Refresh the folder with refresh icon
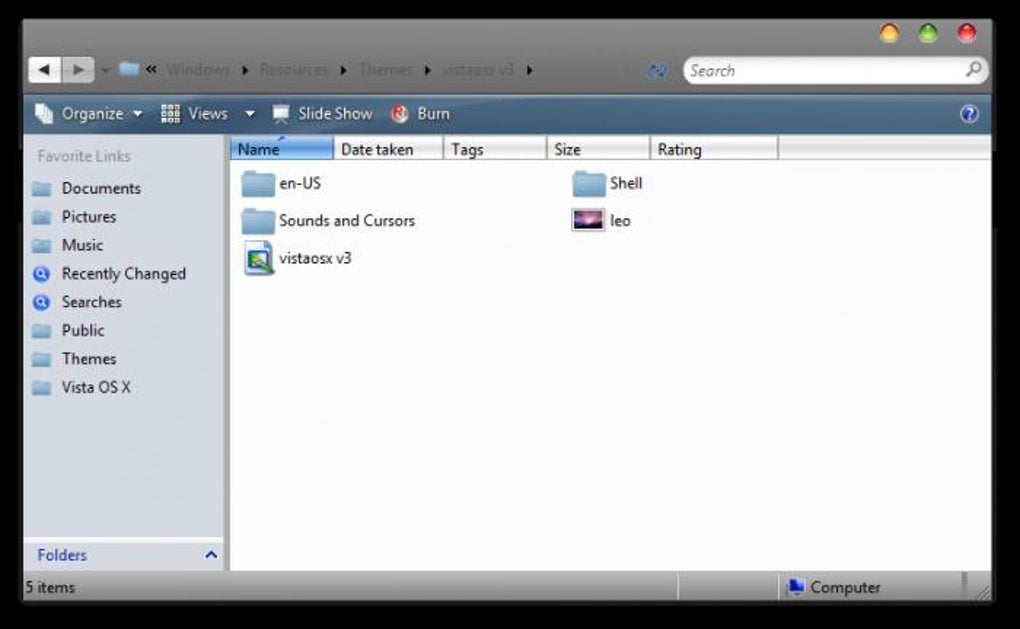This screenshot has height=629, width=1020. [x=657, y=70]
